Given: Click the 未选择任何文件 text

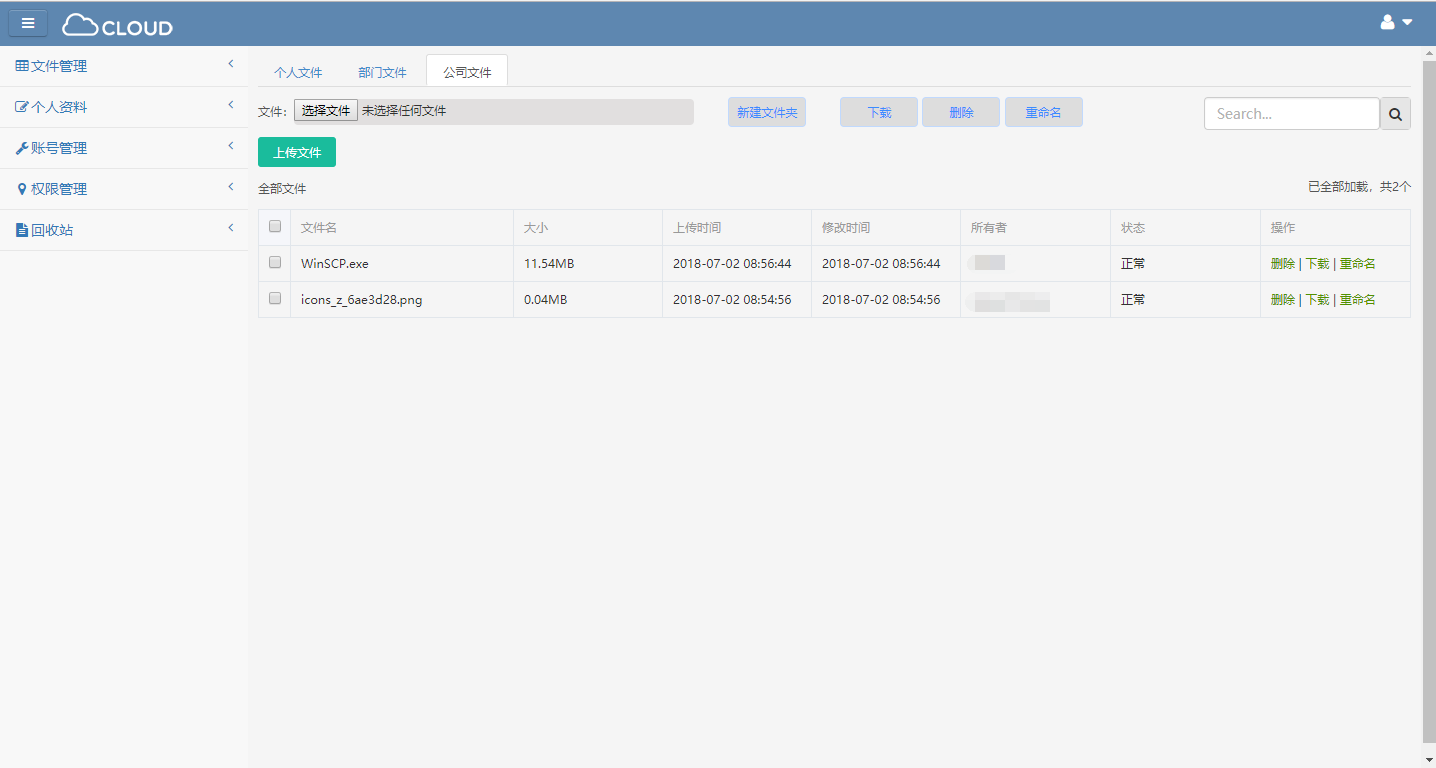Looking at the screenshot, I should click(x=404, y=111).
